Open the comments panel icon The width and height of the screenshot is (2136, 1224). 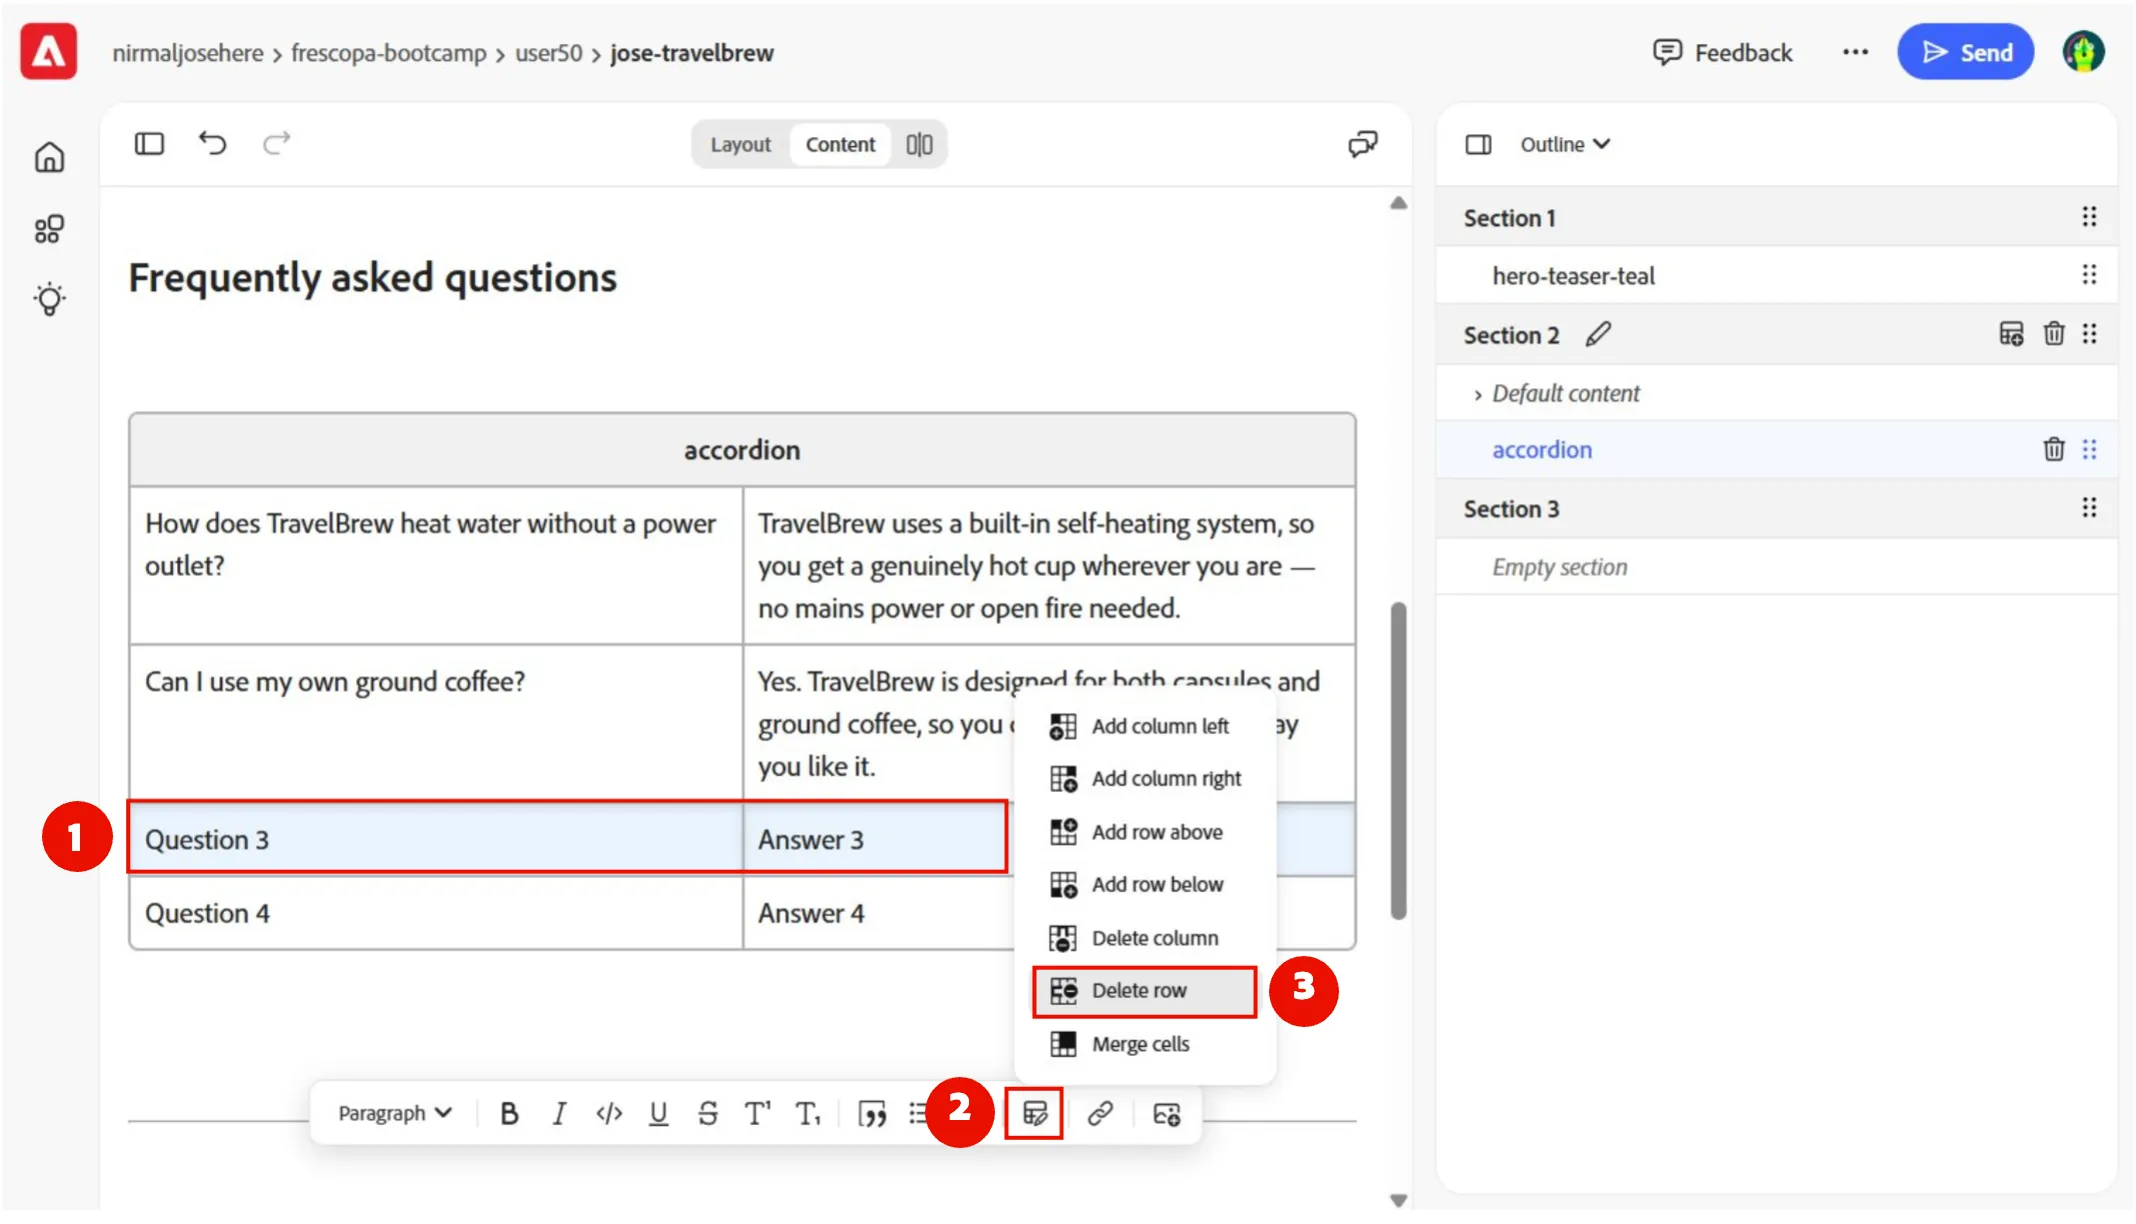[x=1363, y=144]
